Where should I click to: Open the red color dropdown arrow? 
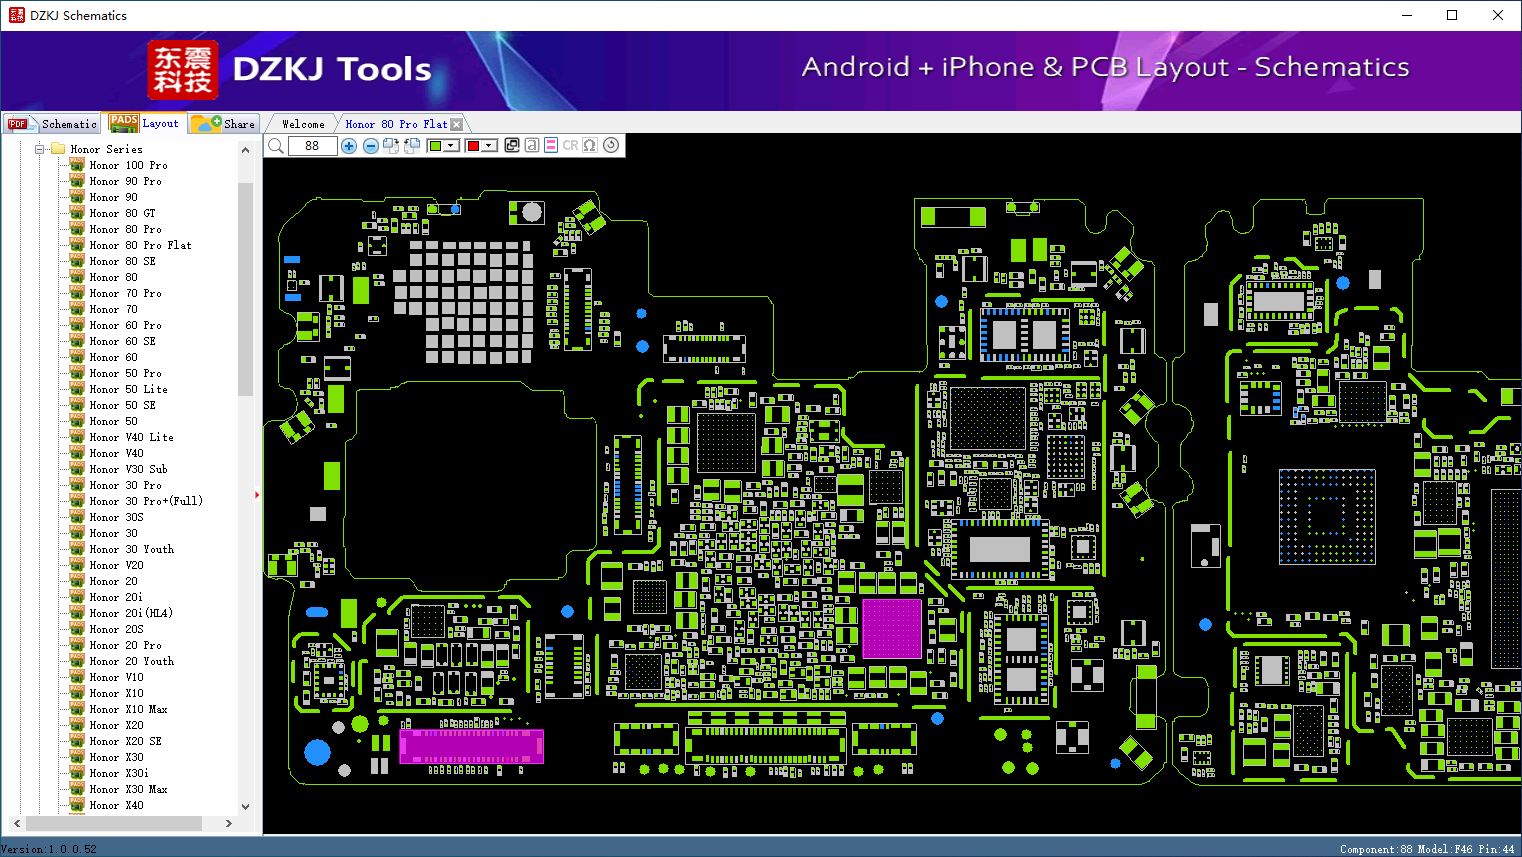click(x=489, y=146)
